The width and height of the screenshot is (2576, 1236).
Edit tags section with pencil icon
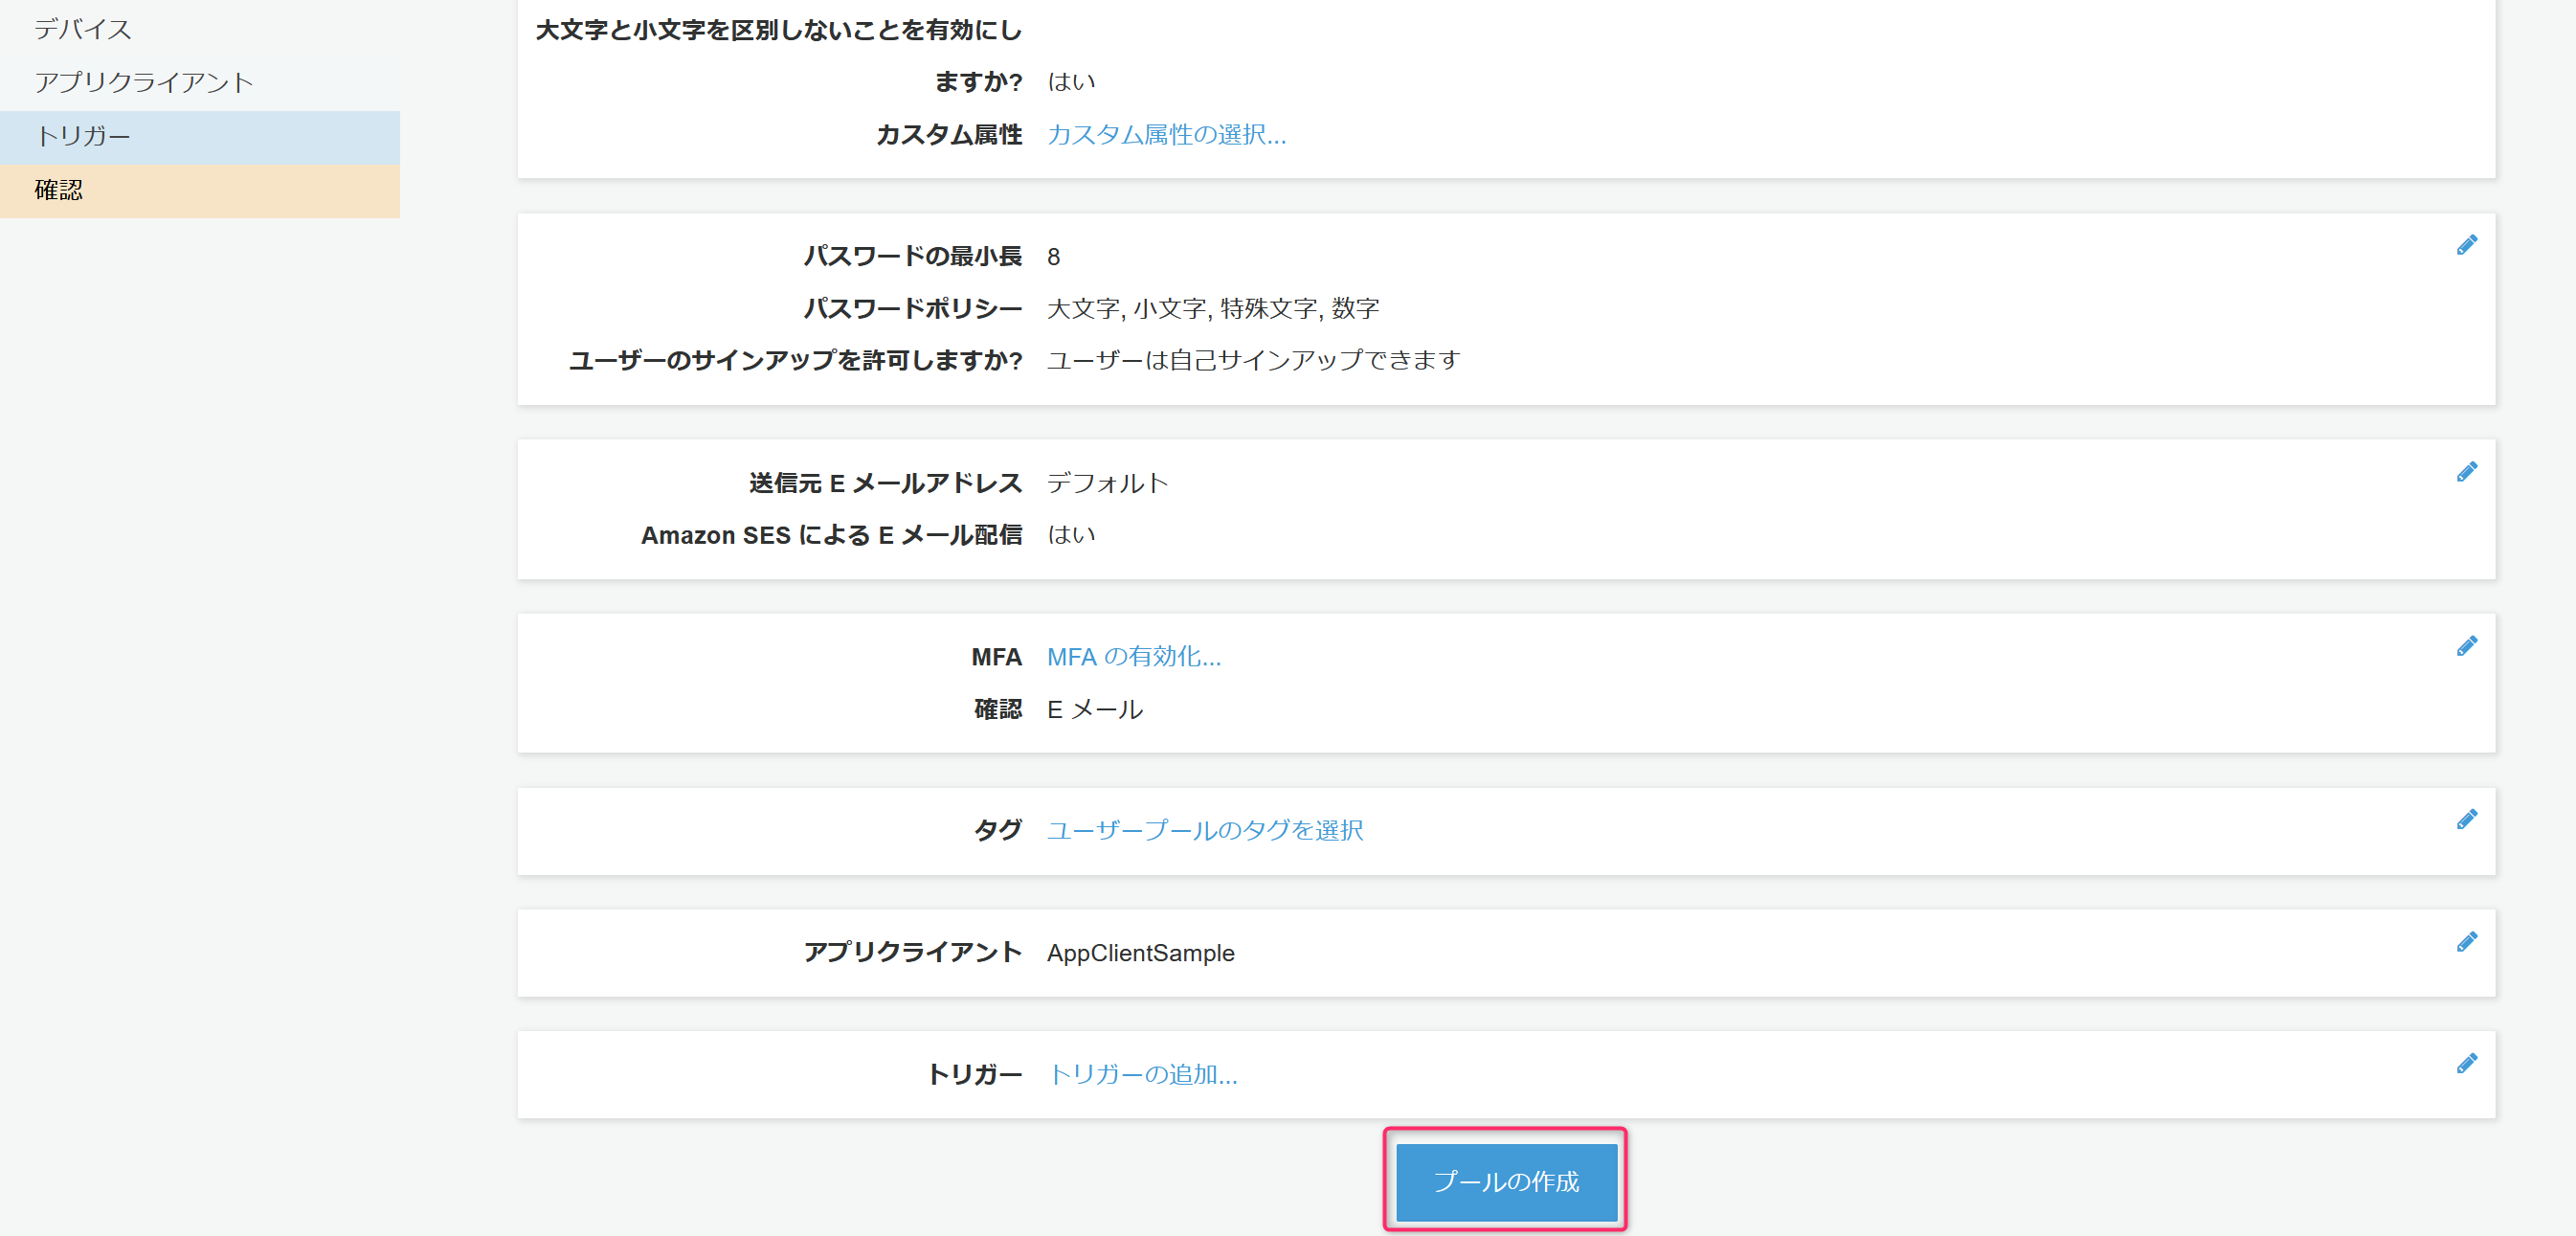tap(2466, 820)
